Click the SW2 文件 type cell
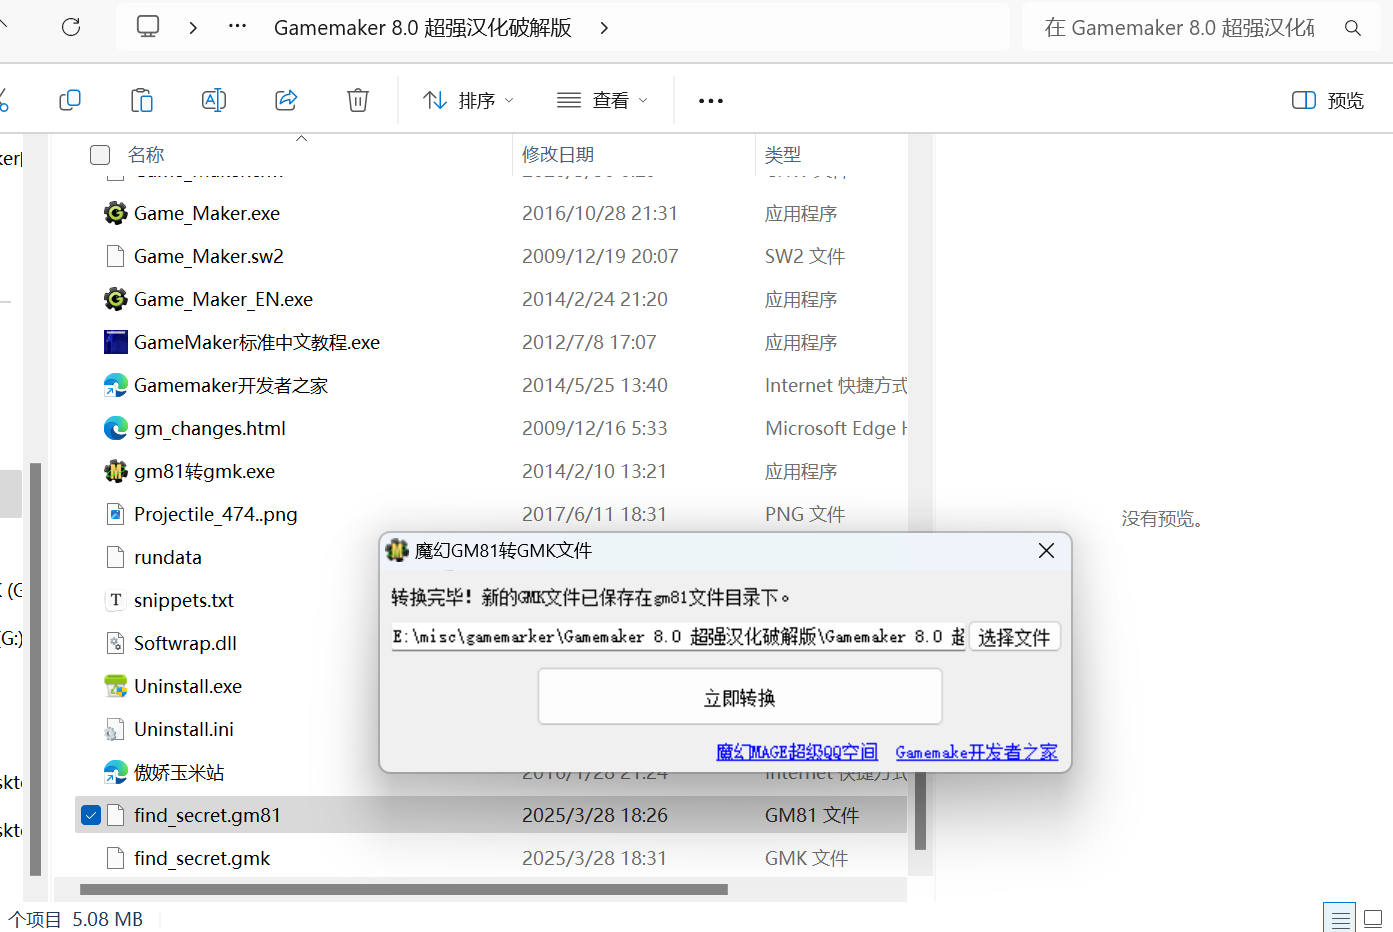 [805, 256]
